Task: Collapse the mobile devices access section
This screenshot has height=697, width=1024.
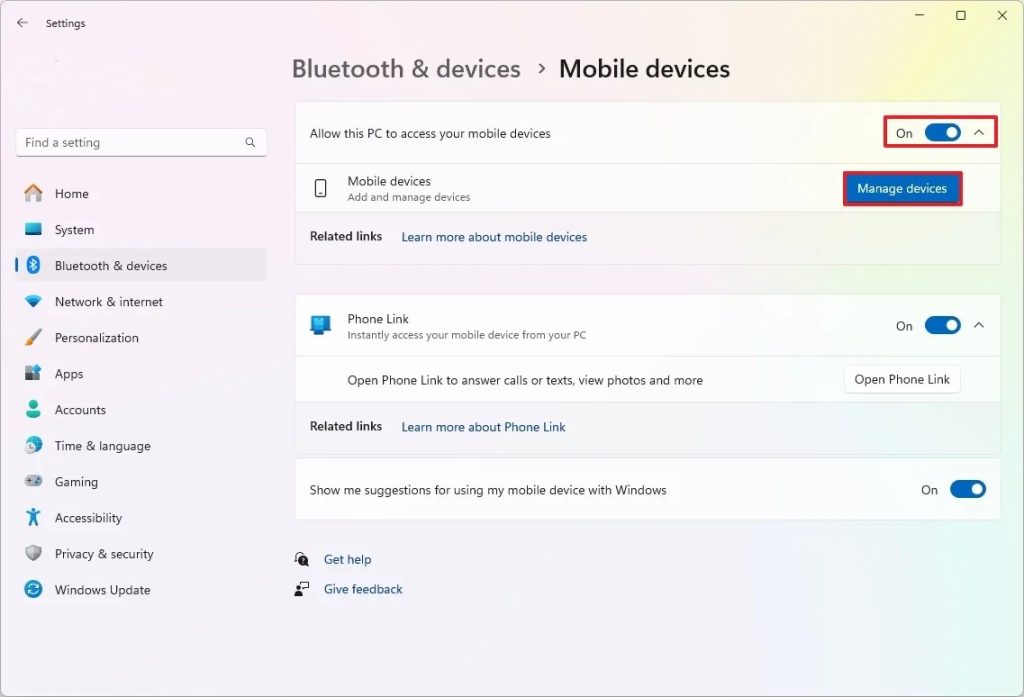Action: point(980,133)
